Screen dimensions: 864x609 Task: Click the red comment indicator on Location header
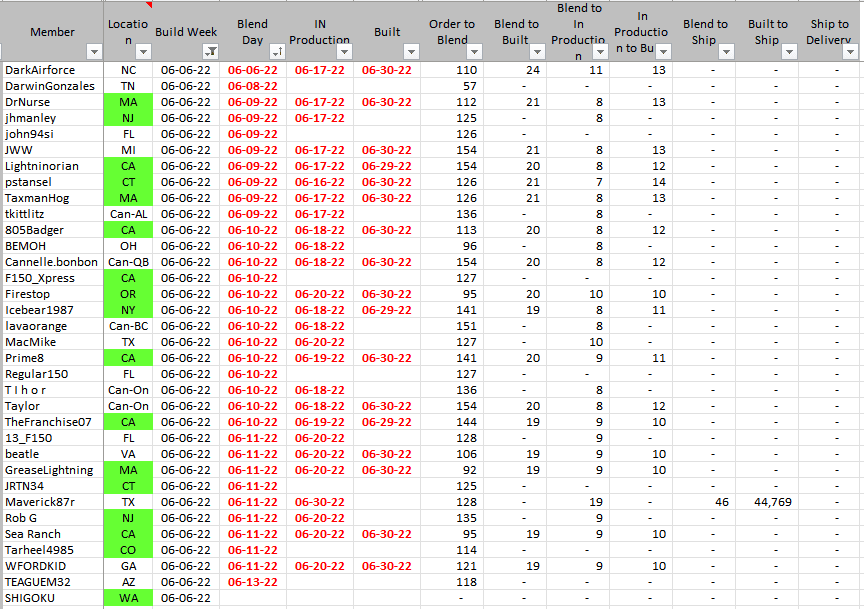pos(149,5)
